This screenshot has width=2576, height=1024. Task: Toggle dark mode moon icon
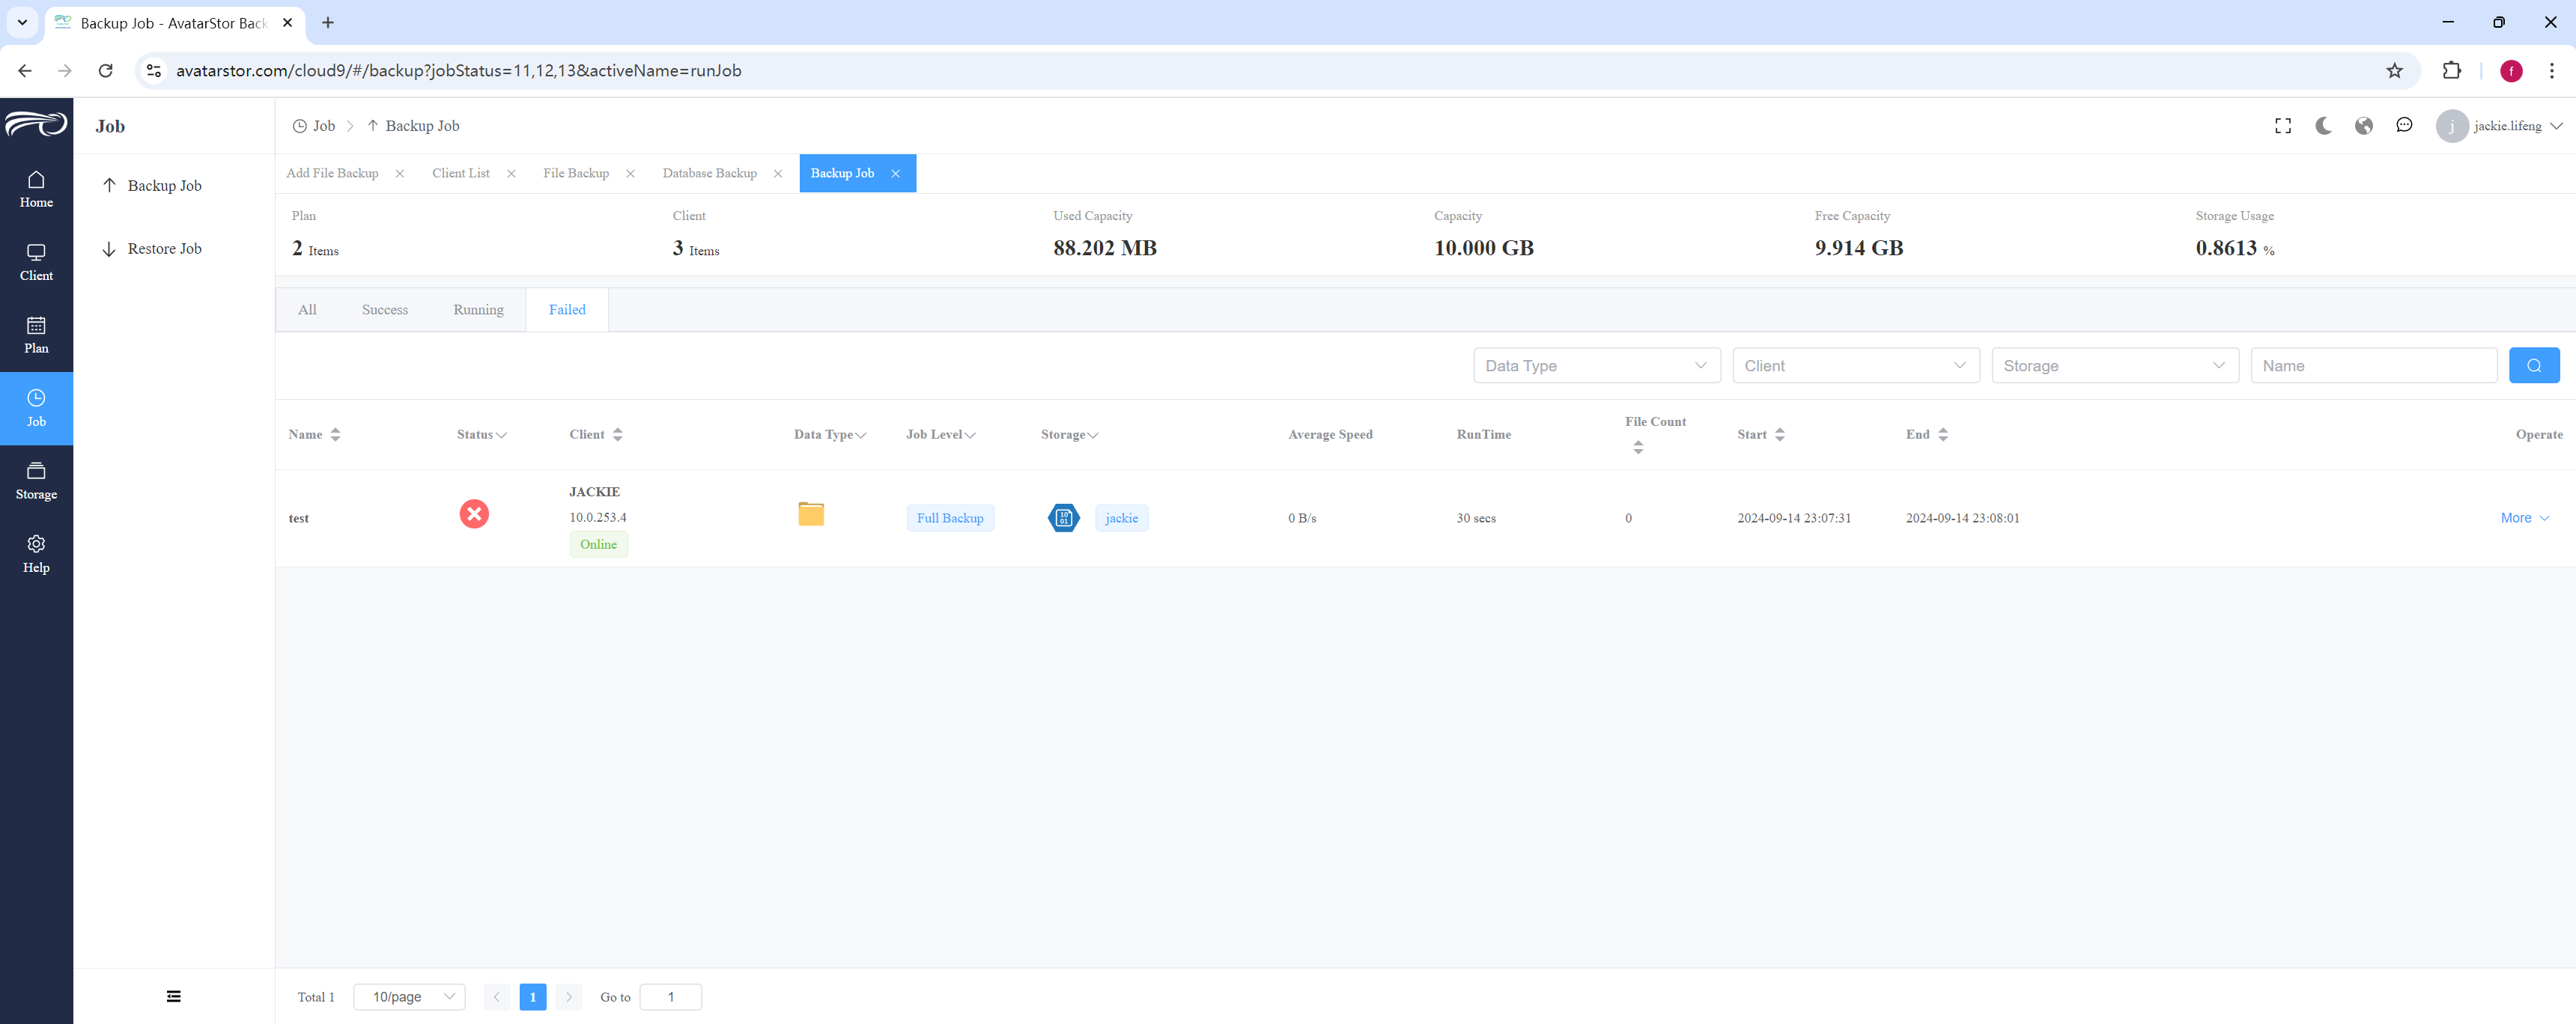2323,126
